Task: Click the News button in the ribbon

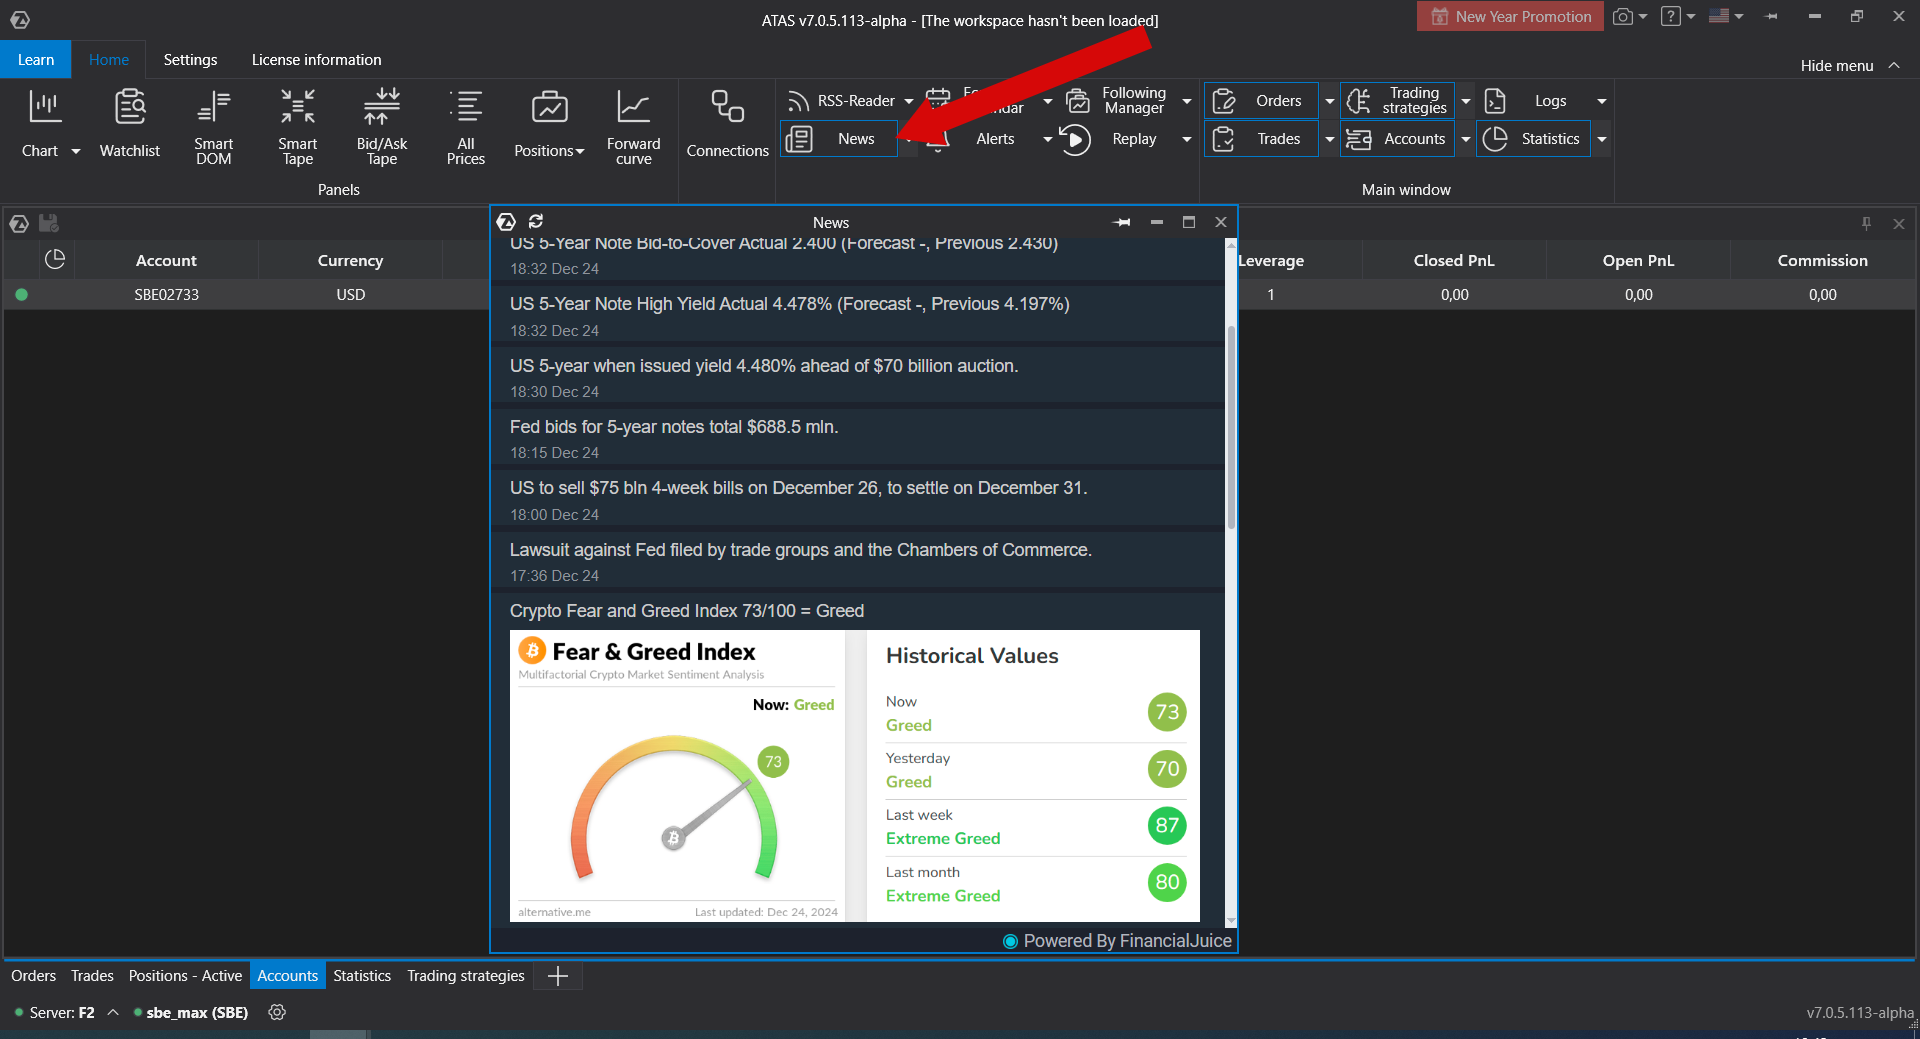Action: tap(838, 139)
